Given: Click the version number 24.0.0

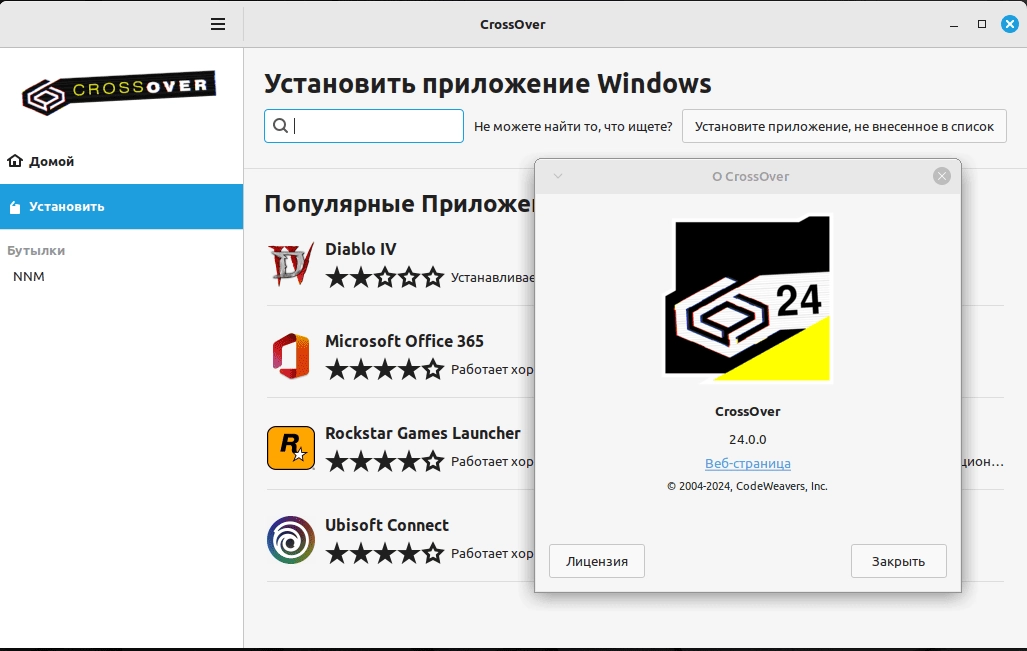Looking at the screenshot, I should point(747,439).
